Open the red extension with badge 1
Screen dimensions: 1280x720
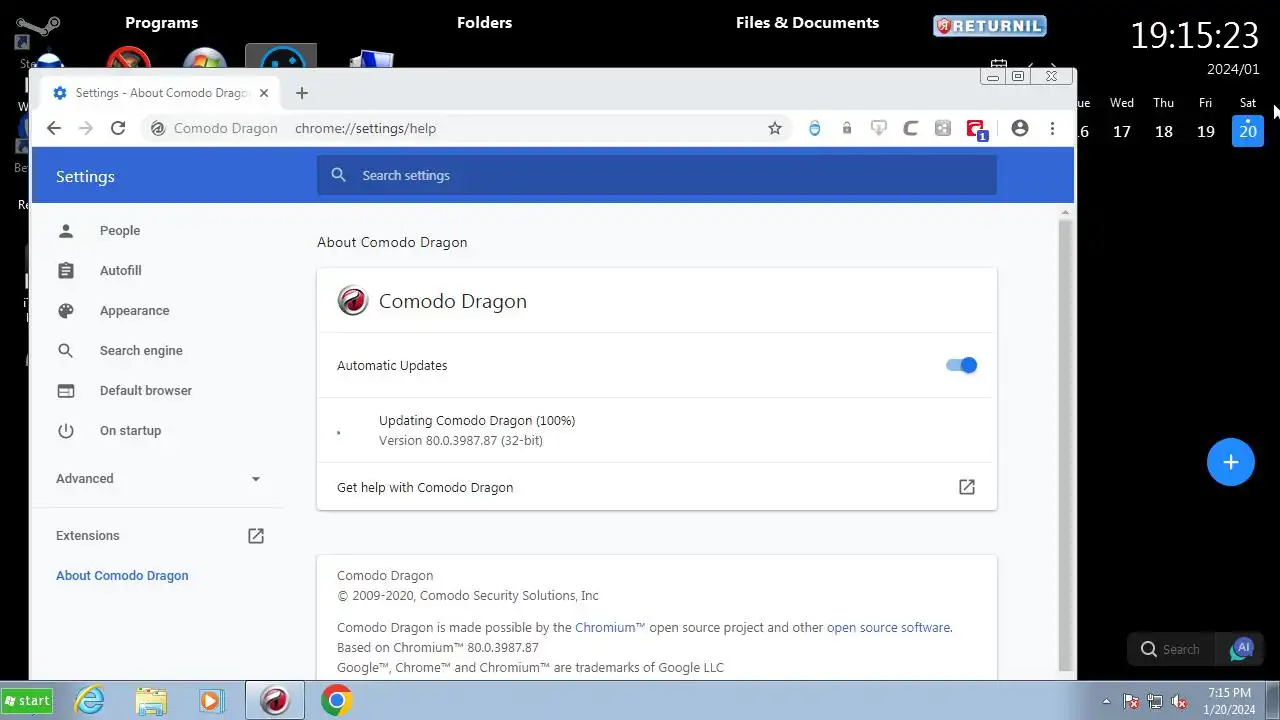[x=977, y=129]
